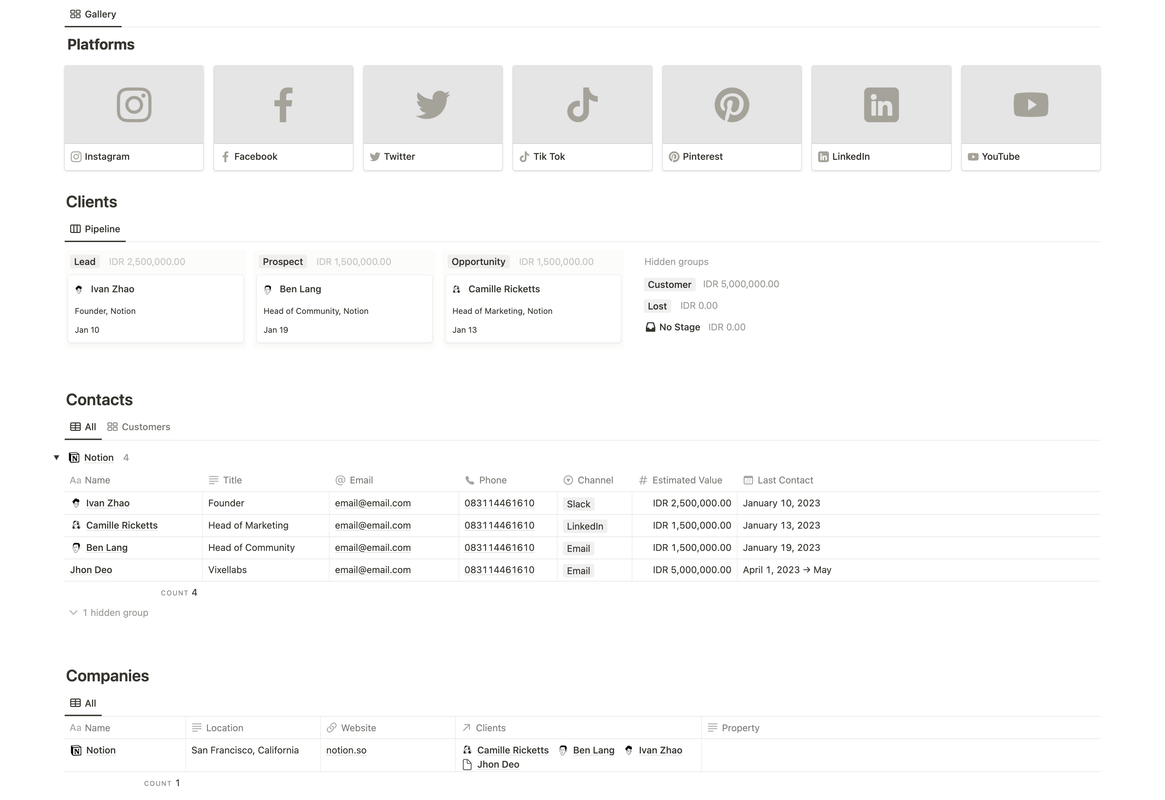Open the large TikTok logo card
This screenshot has height=800, width=1165.
(x=582, y=104)
